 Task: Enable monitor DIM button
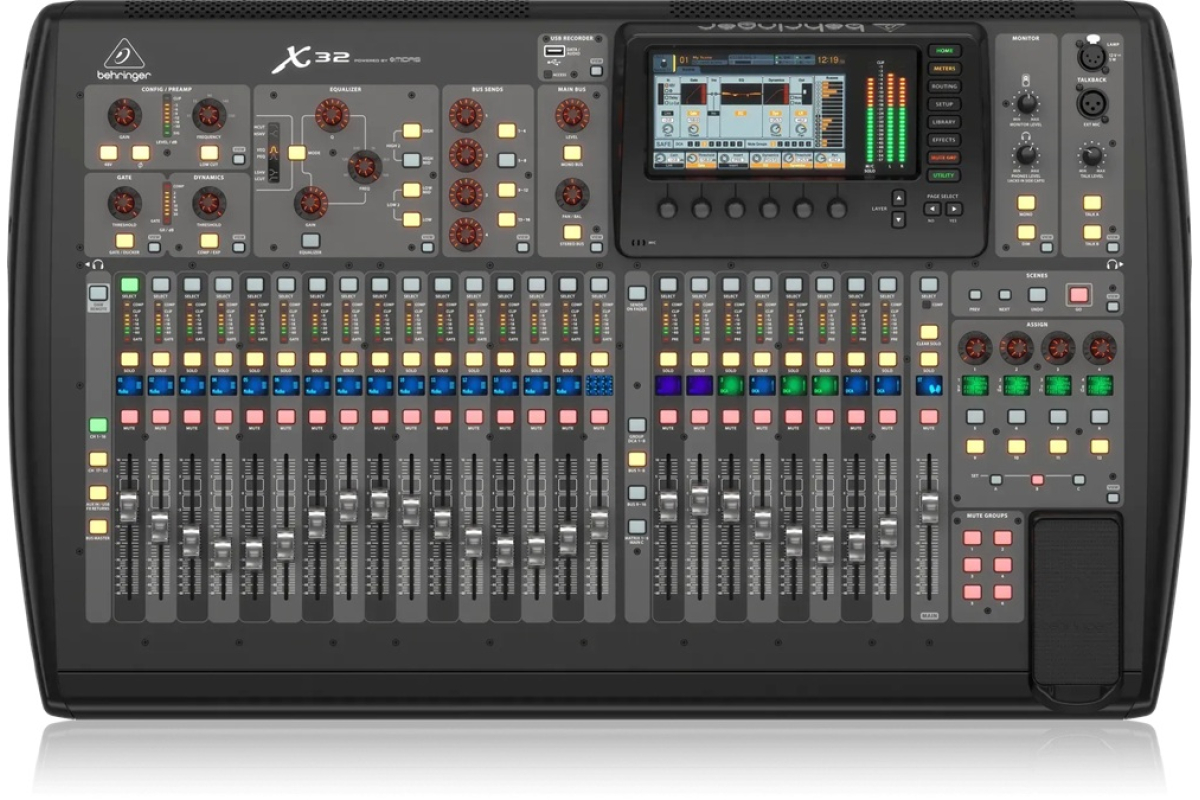1026,232
